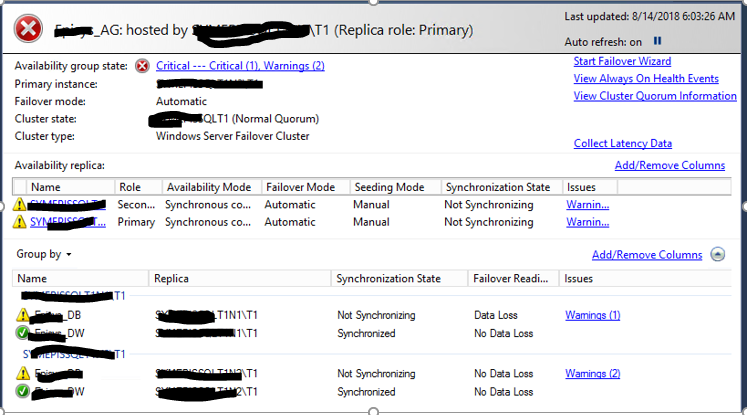Open View Cluster Quorum Information
The image size is (747, 415).
tap(655, 96)
